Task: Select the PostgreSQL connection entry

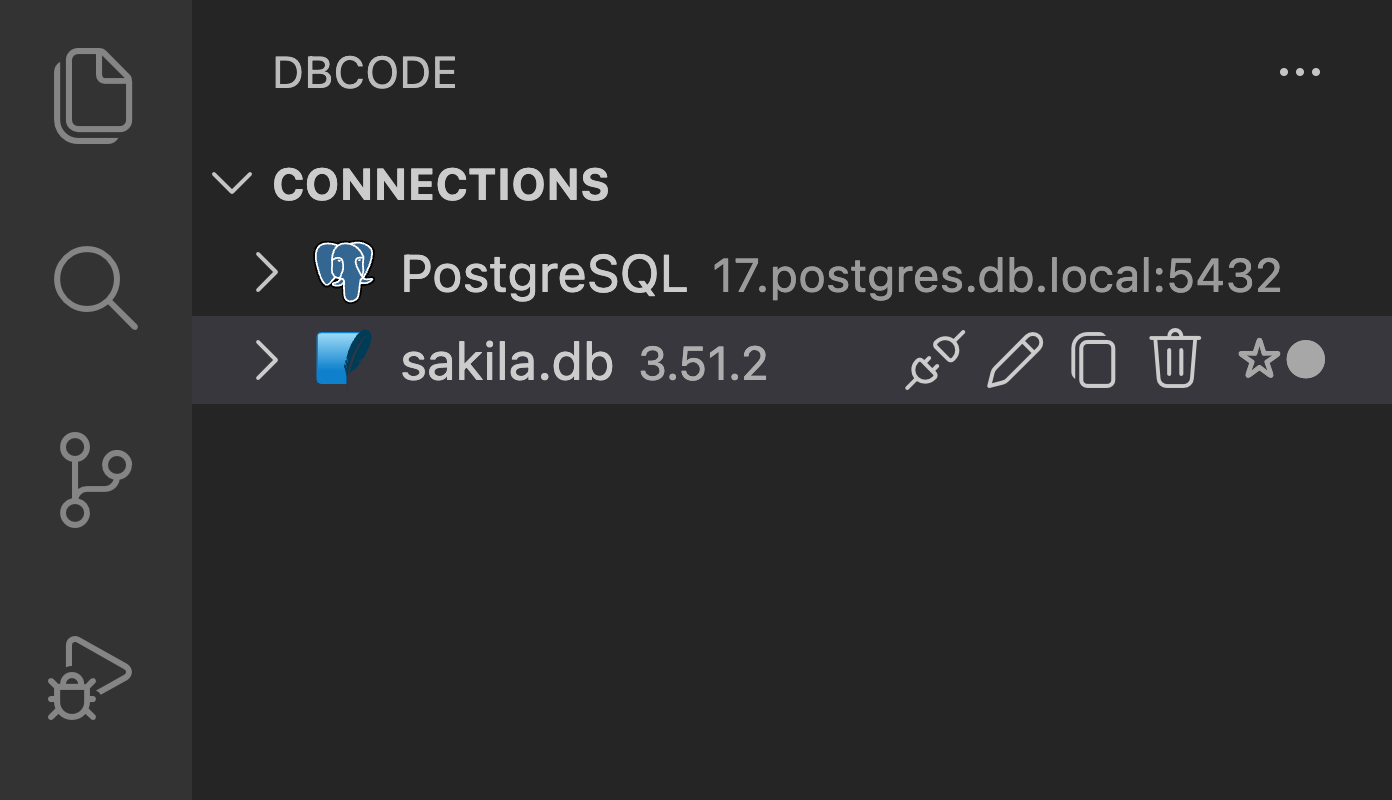Action: (544, 271)
